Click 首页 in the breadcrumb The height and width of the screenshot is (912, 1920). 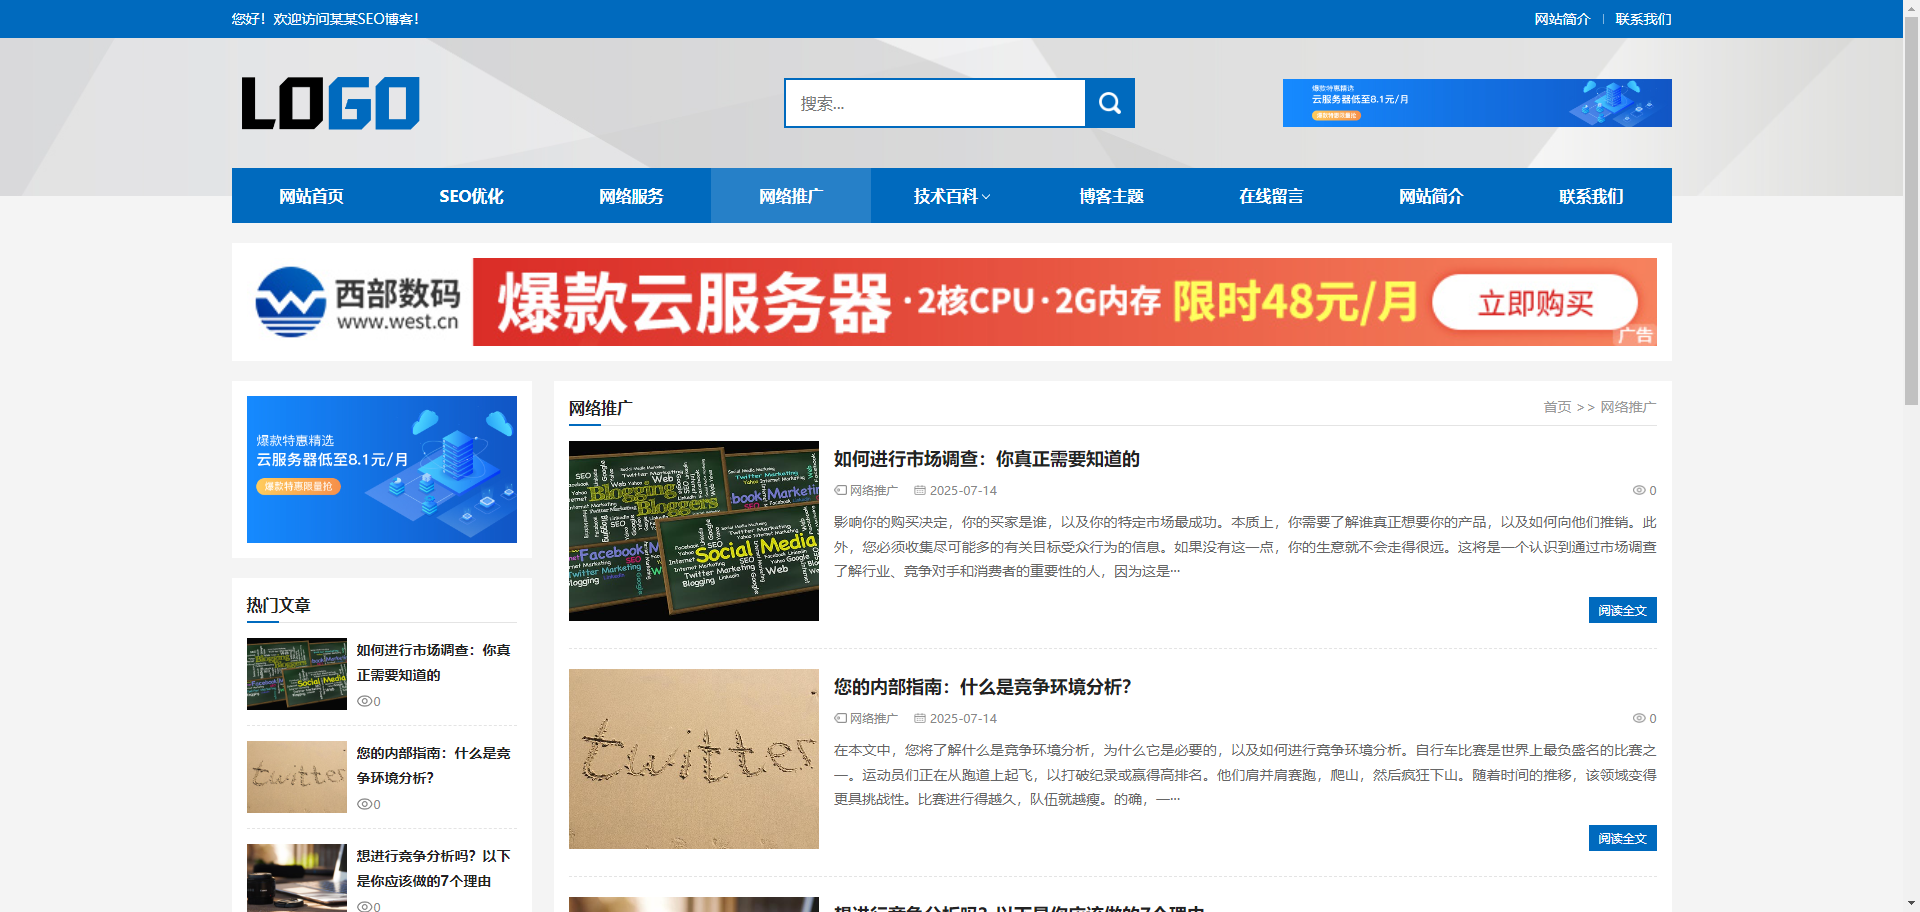click(x=1557, y=407)
